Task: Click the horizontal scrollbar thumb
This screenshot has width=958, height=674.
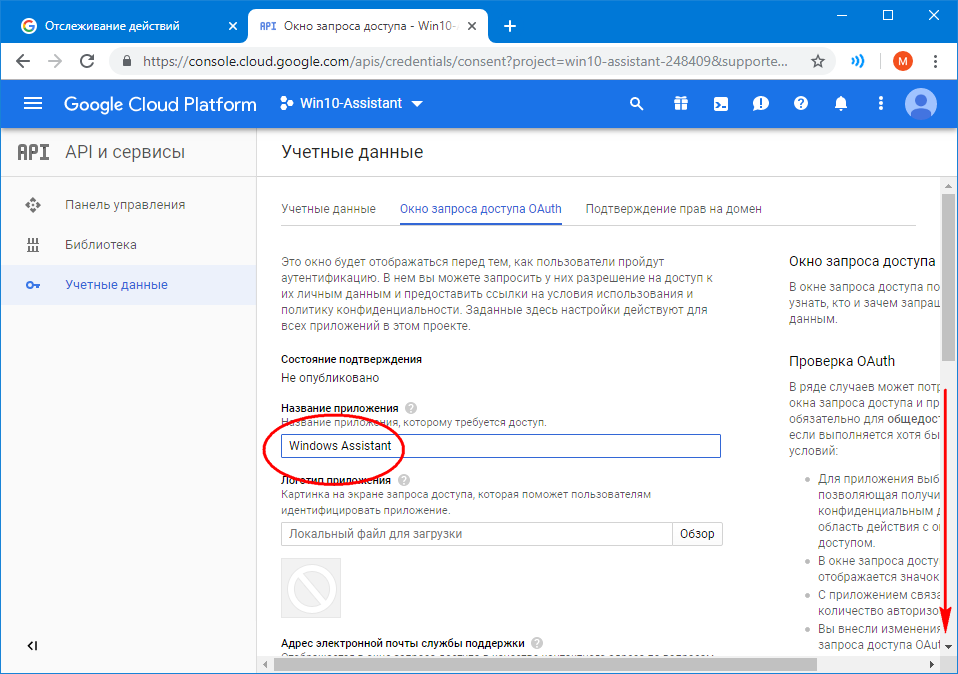Action: coord(544,664)
